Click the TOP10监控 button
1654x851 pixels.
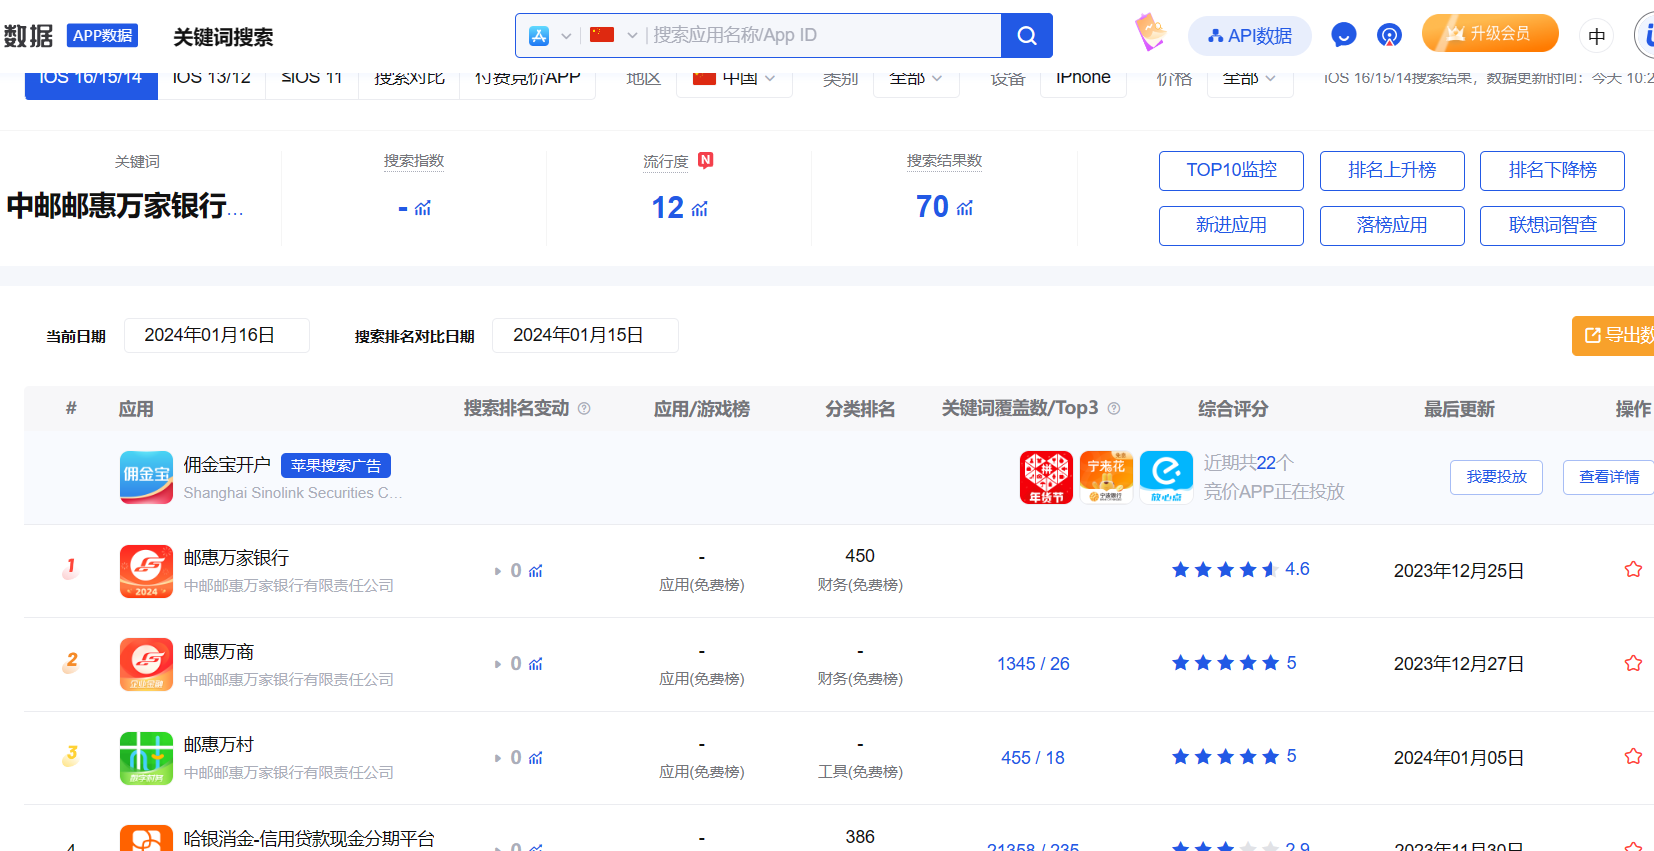[1231, 170]
